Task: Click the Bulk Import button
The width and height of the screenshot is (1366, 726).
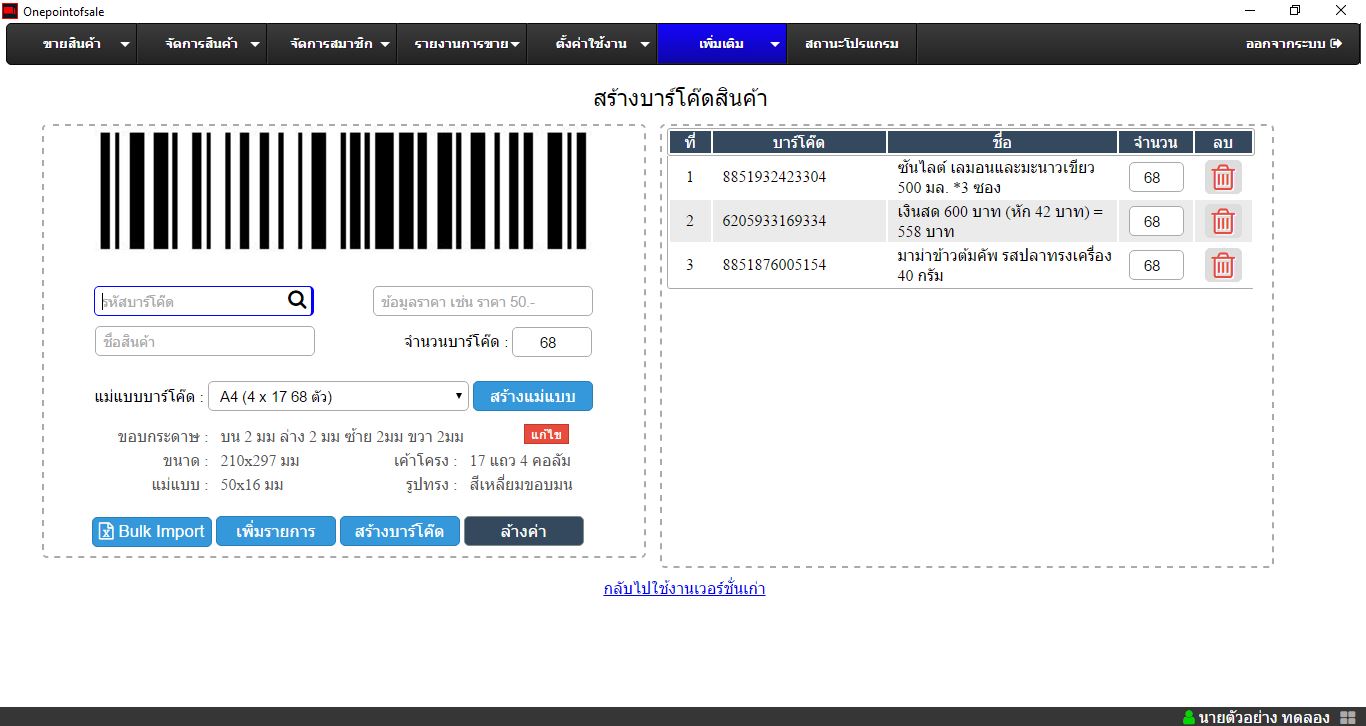Action: [152, 531]
